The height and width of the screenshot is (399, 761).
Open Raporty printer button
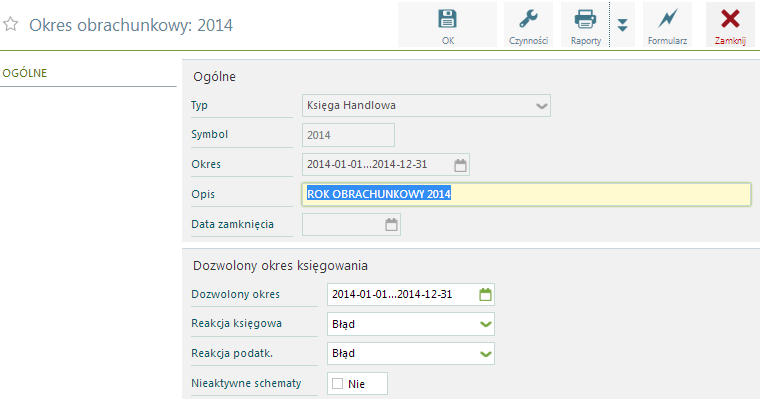585,25
